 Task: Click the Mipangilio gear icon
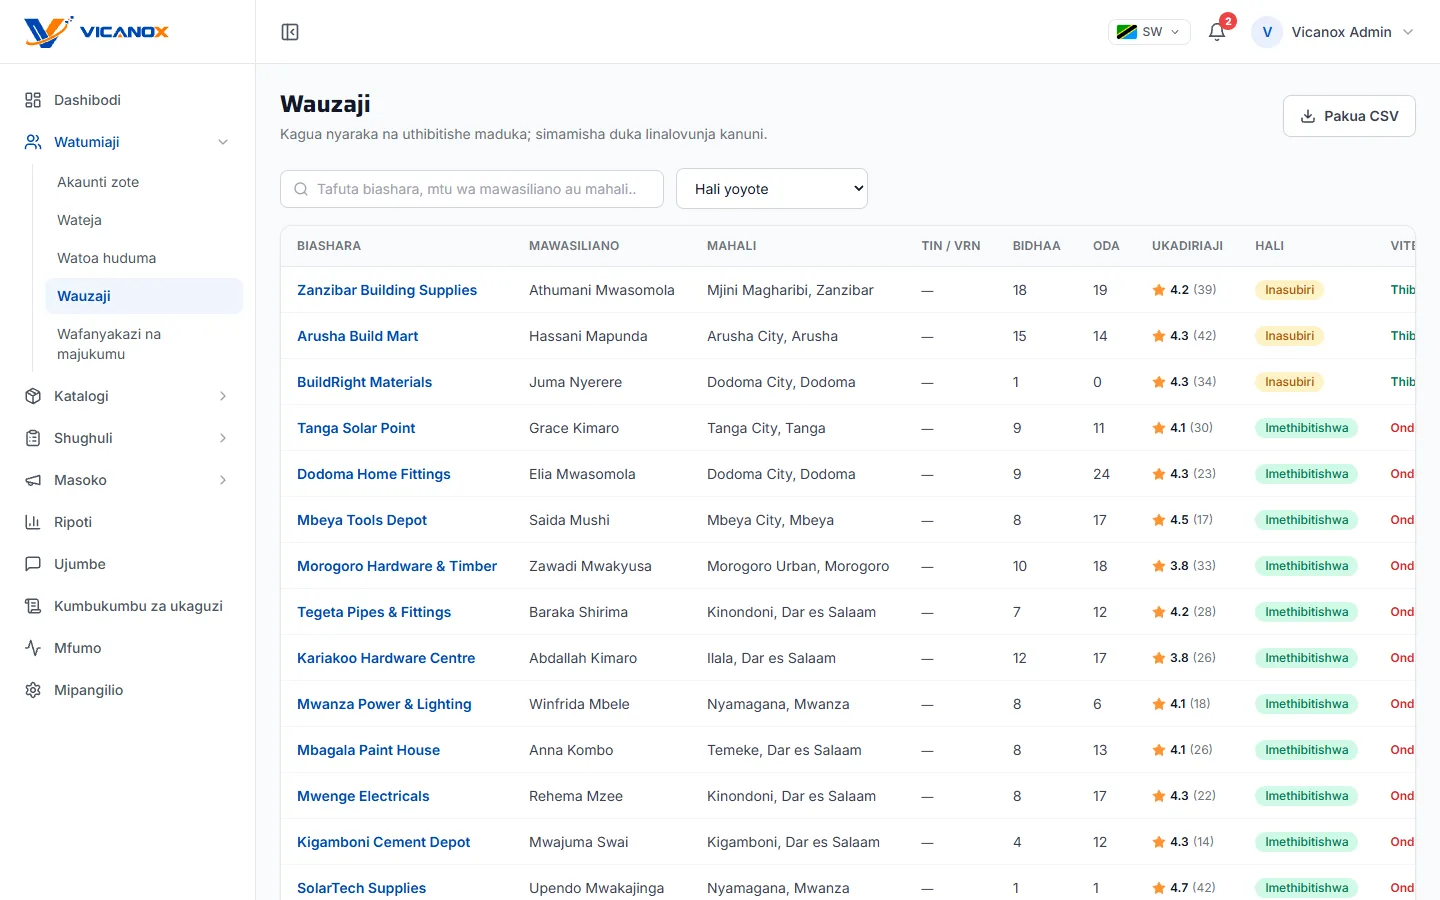pyautogui.click(x=33, y=690)
